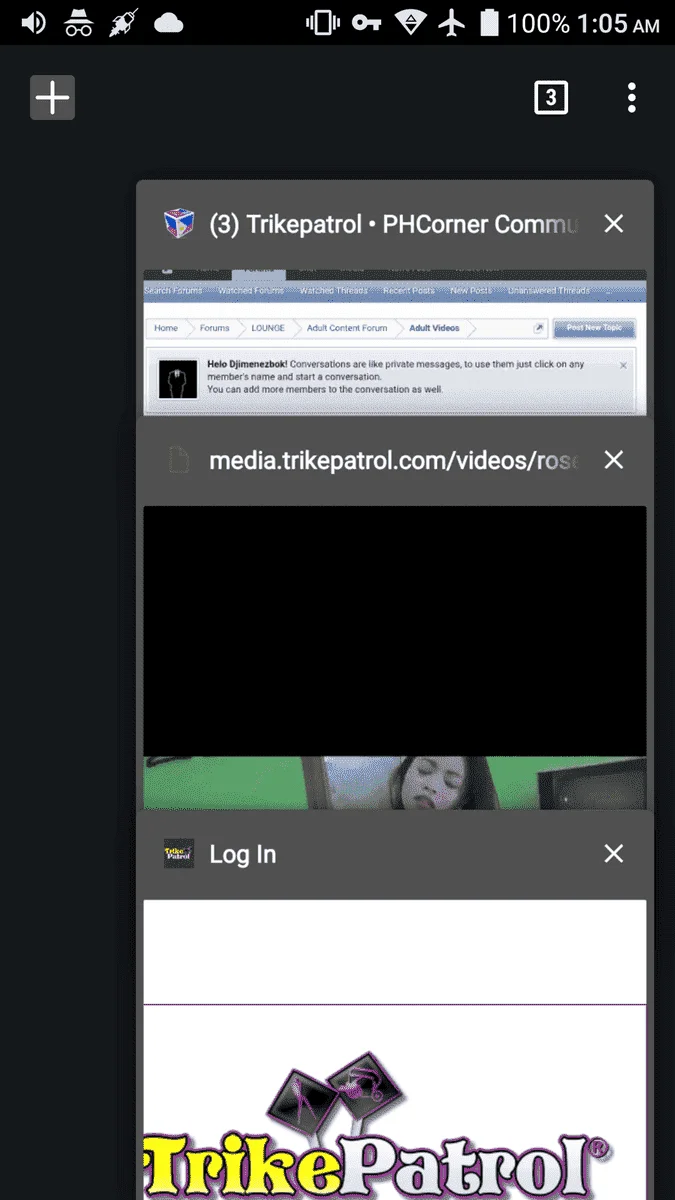Open the three-dot overflow menu
This screenshot has width=675, height=1200.
coord(631,98)
